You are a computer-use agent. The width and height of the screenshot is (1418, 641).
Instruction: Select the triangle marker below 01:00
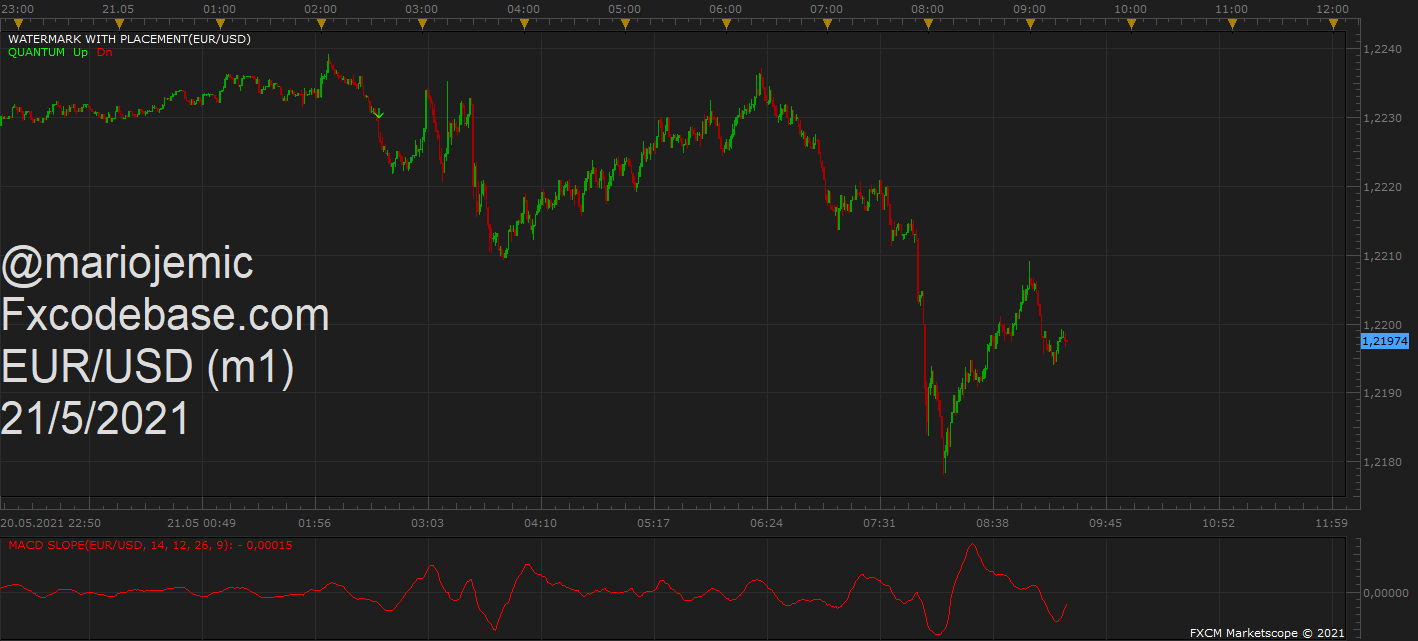(220, 24)
